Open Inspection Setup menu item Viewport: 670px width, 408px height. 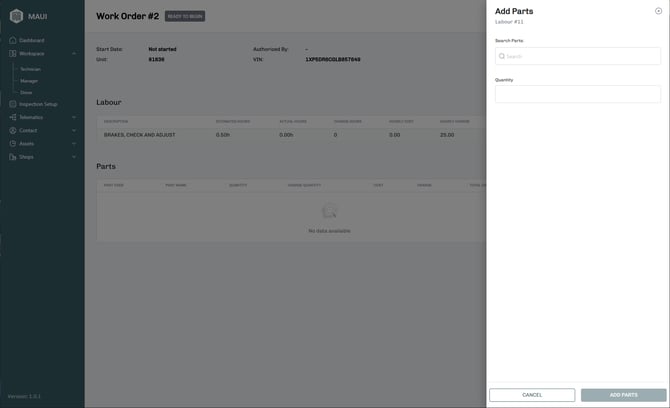pyautogui.click(x=38, y=104)
